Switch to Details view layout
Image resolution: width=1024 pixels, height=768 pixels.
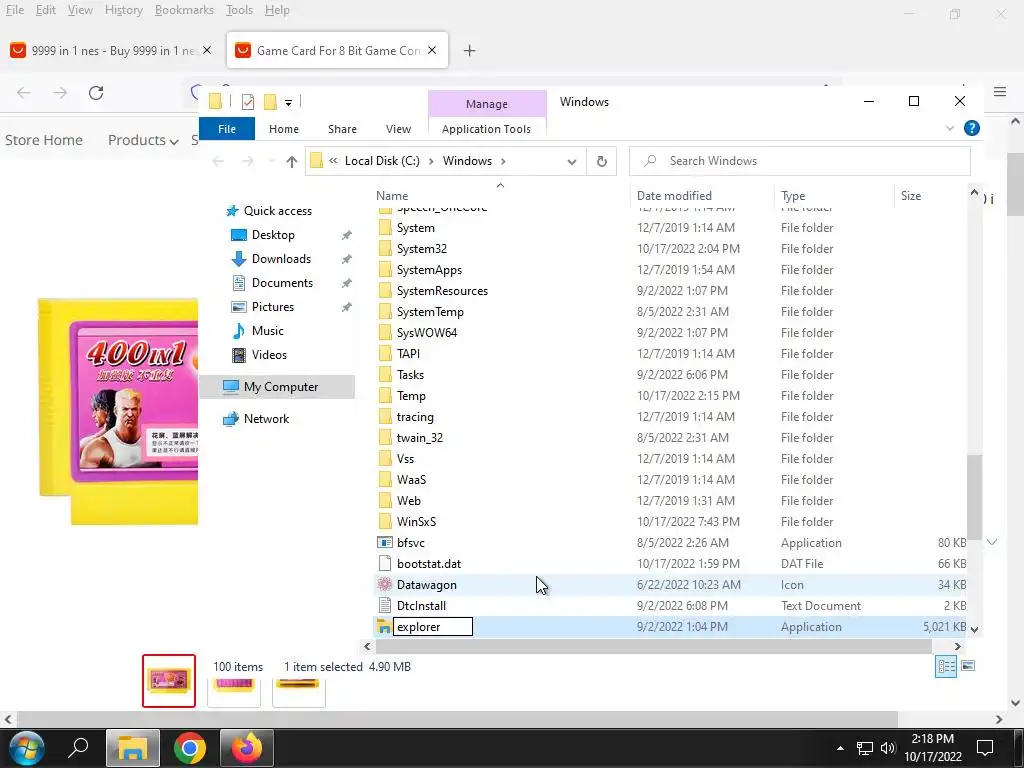tap(946, 667)
